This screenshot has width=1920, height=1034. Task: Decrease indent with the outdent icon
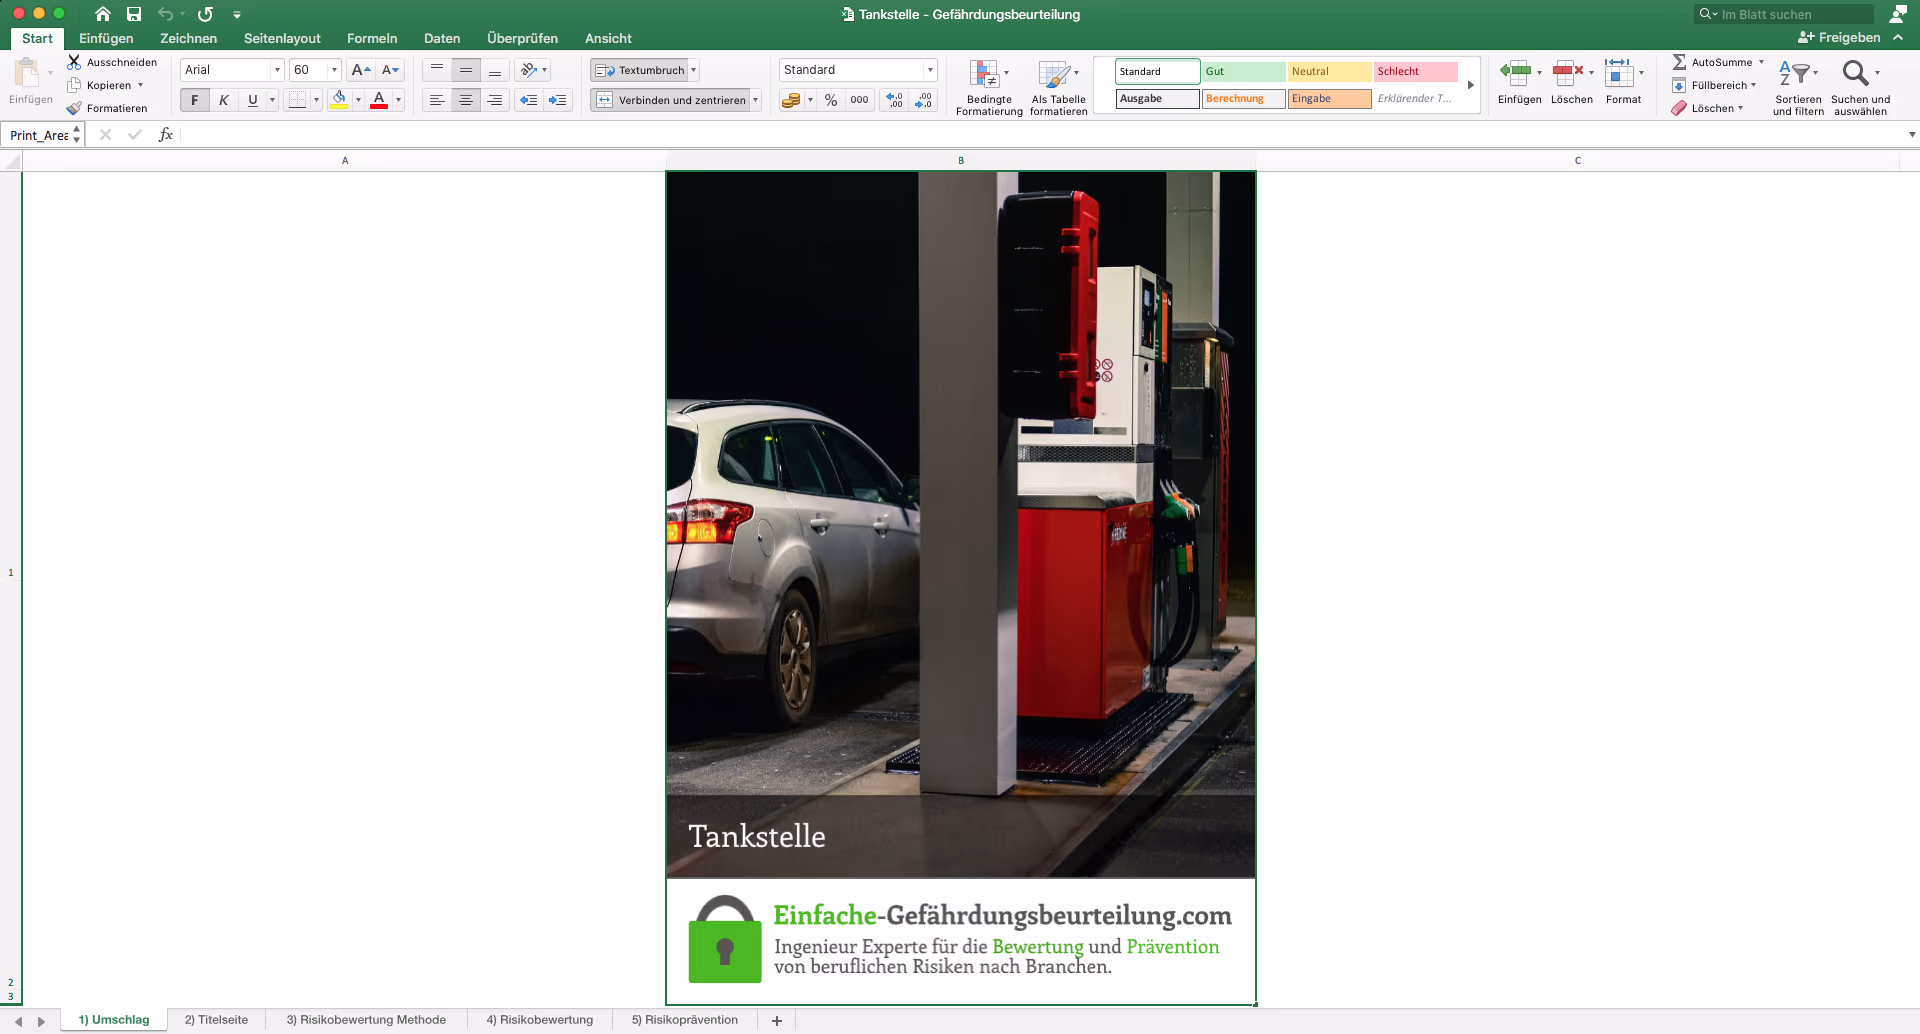point(529,100)
